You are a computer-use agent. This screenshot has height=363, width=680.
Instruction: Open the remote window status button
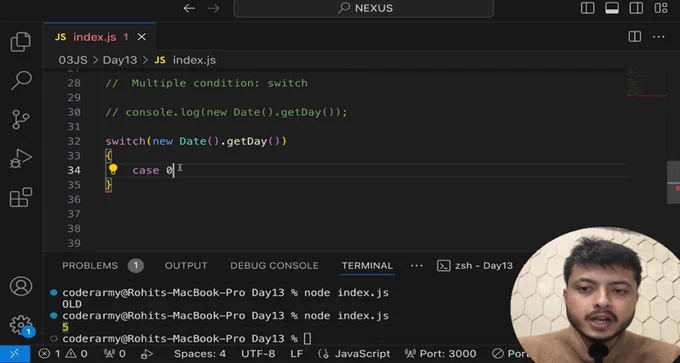click(15, 354)
